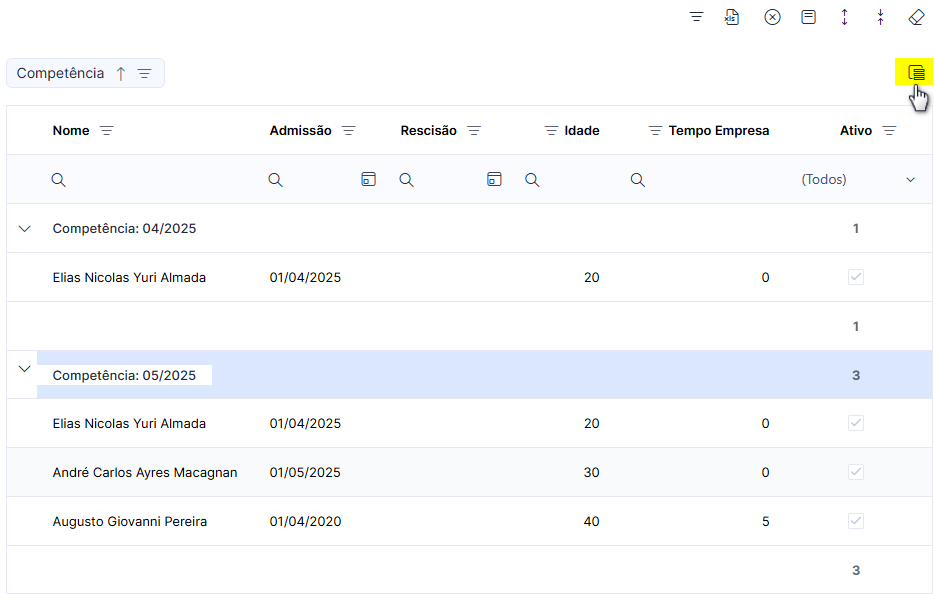
Task: Click admission date 01/04/2020
Action: click(305, 521)
